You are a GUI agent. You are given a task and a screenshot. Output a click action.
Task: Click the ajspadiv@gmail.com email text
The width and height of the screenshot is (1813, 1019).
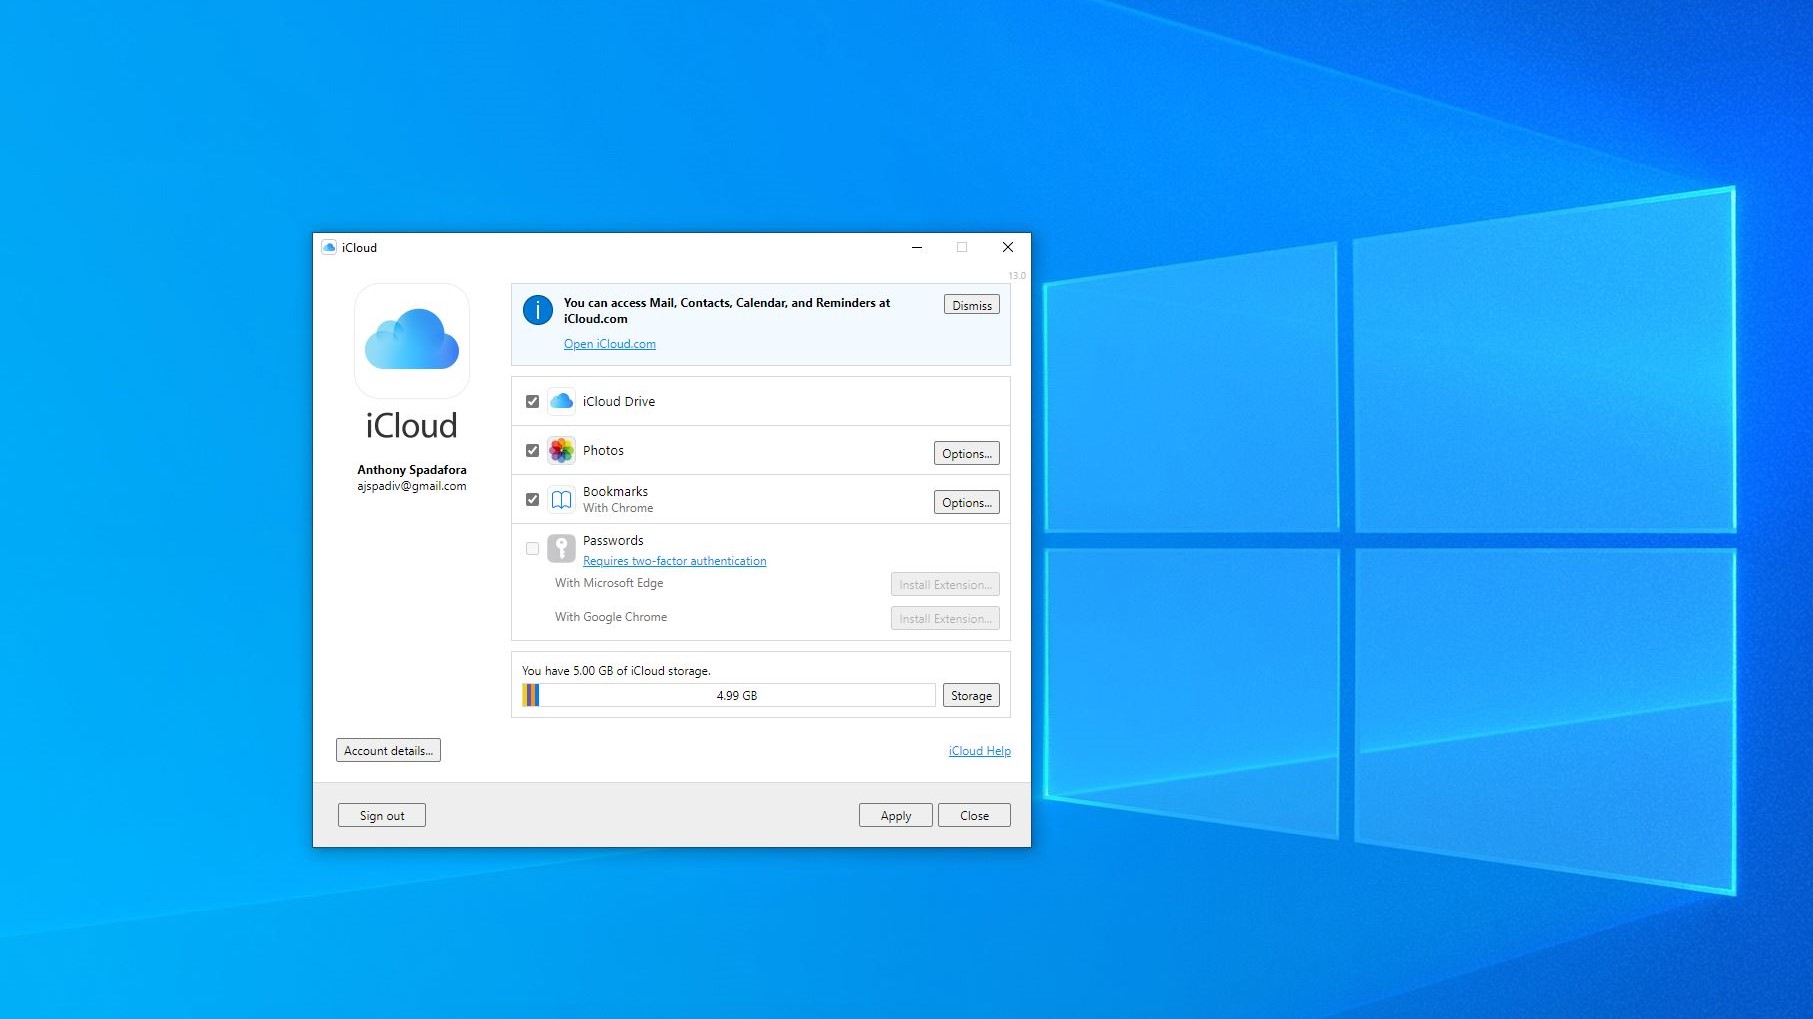tap(412, 486)
